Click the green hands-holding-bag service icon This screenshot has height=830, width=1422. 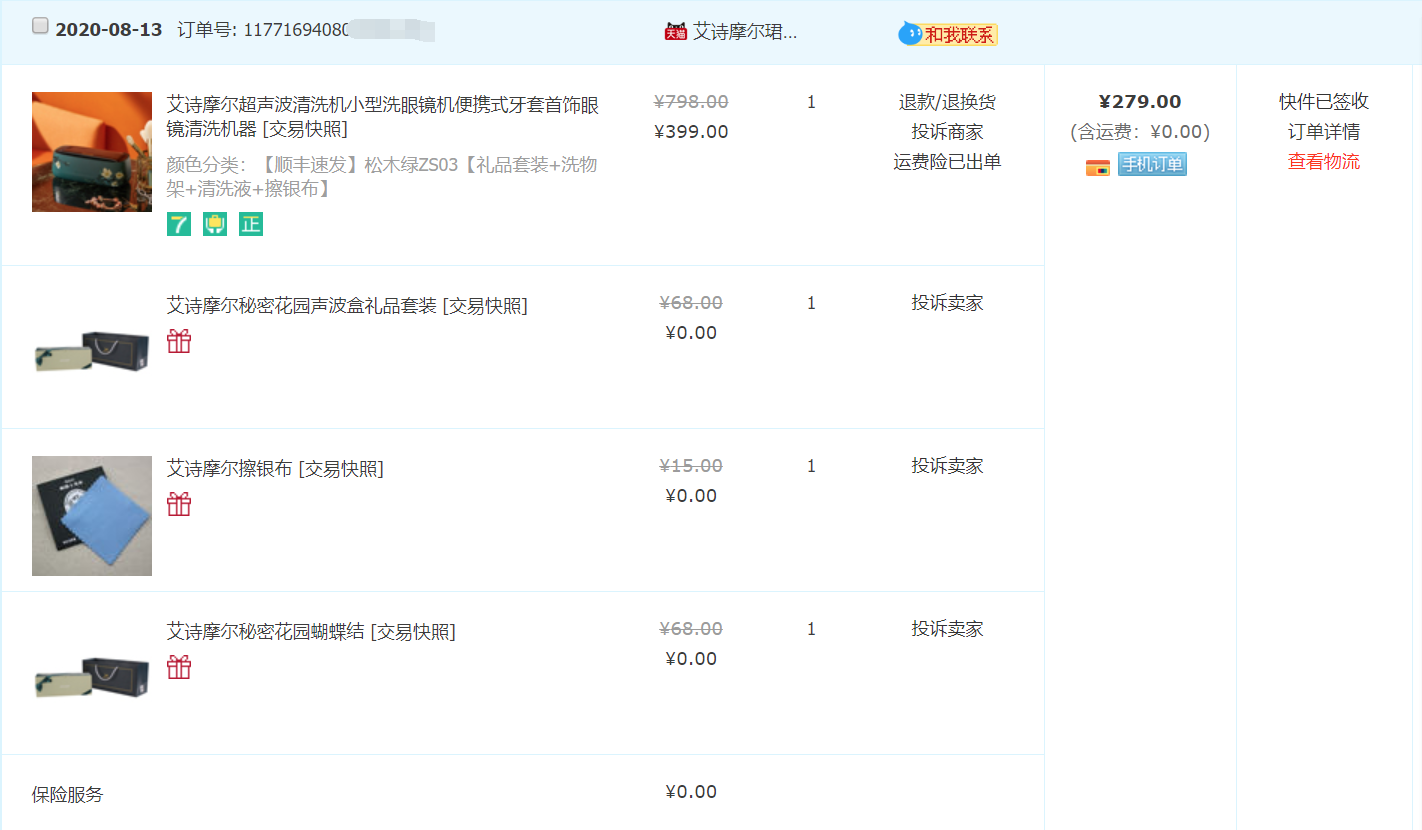point(215,225)
